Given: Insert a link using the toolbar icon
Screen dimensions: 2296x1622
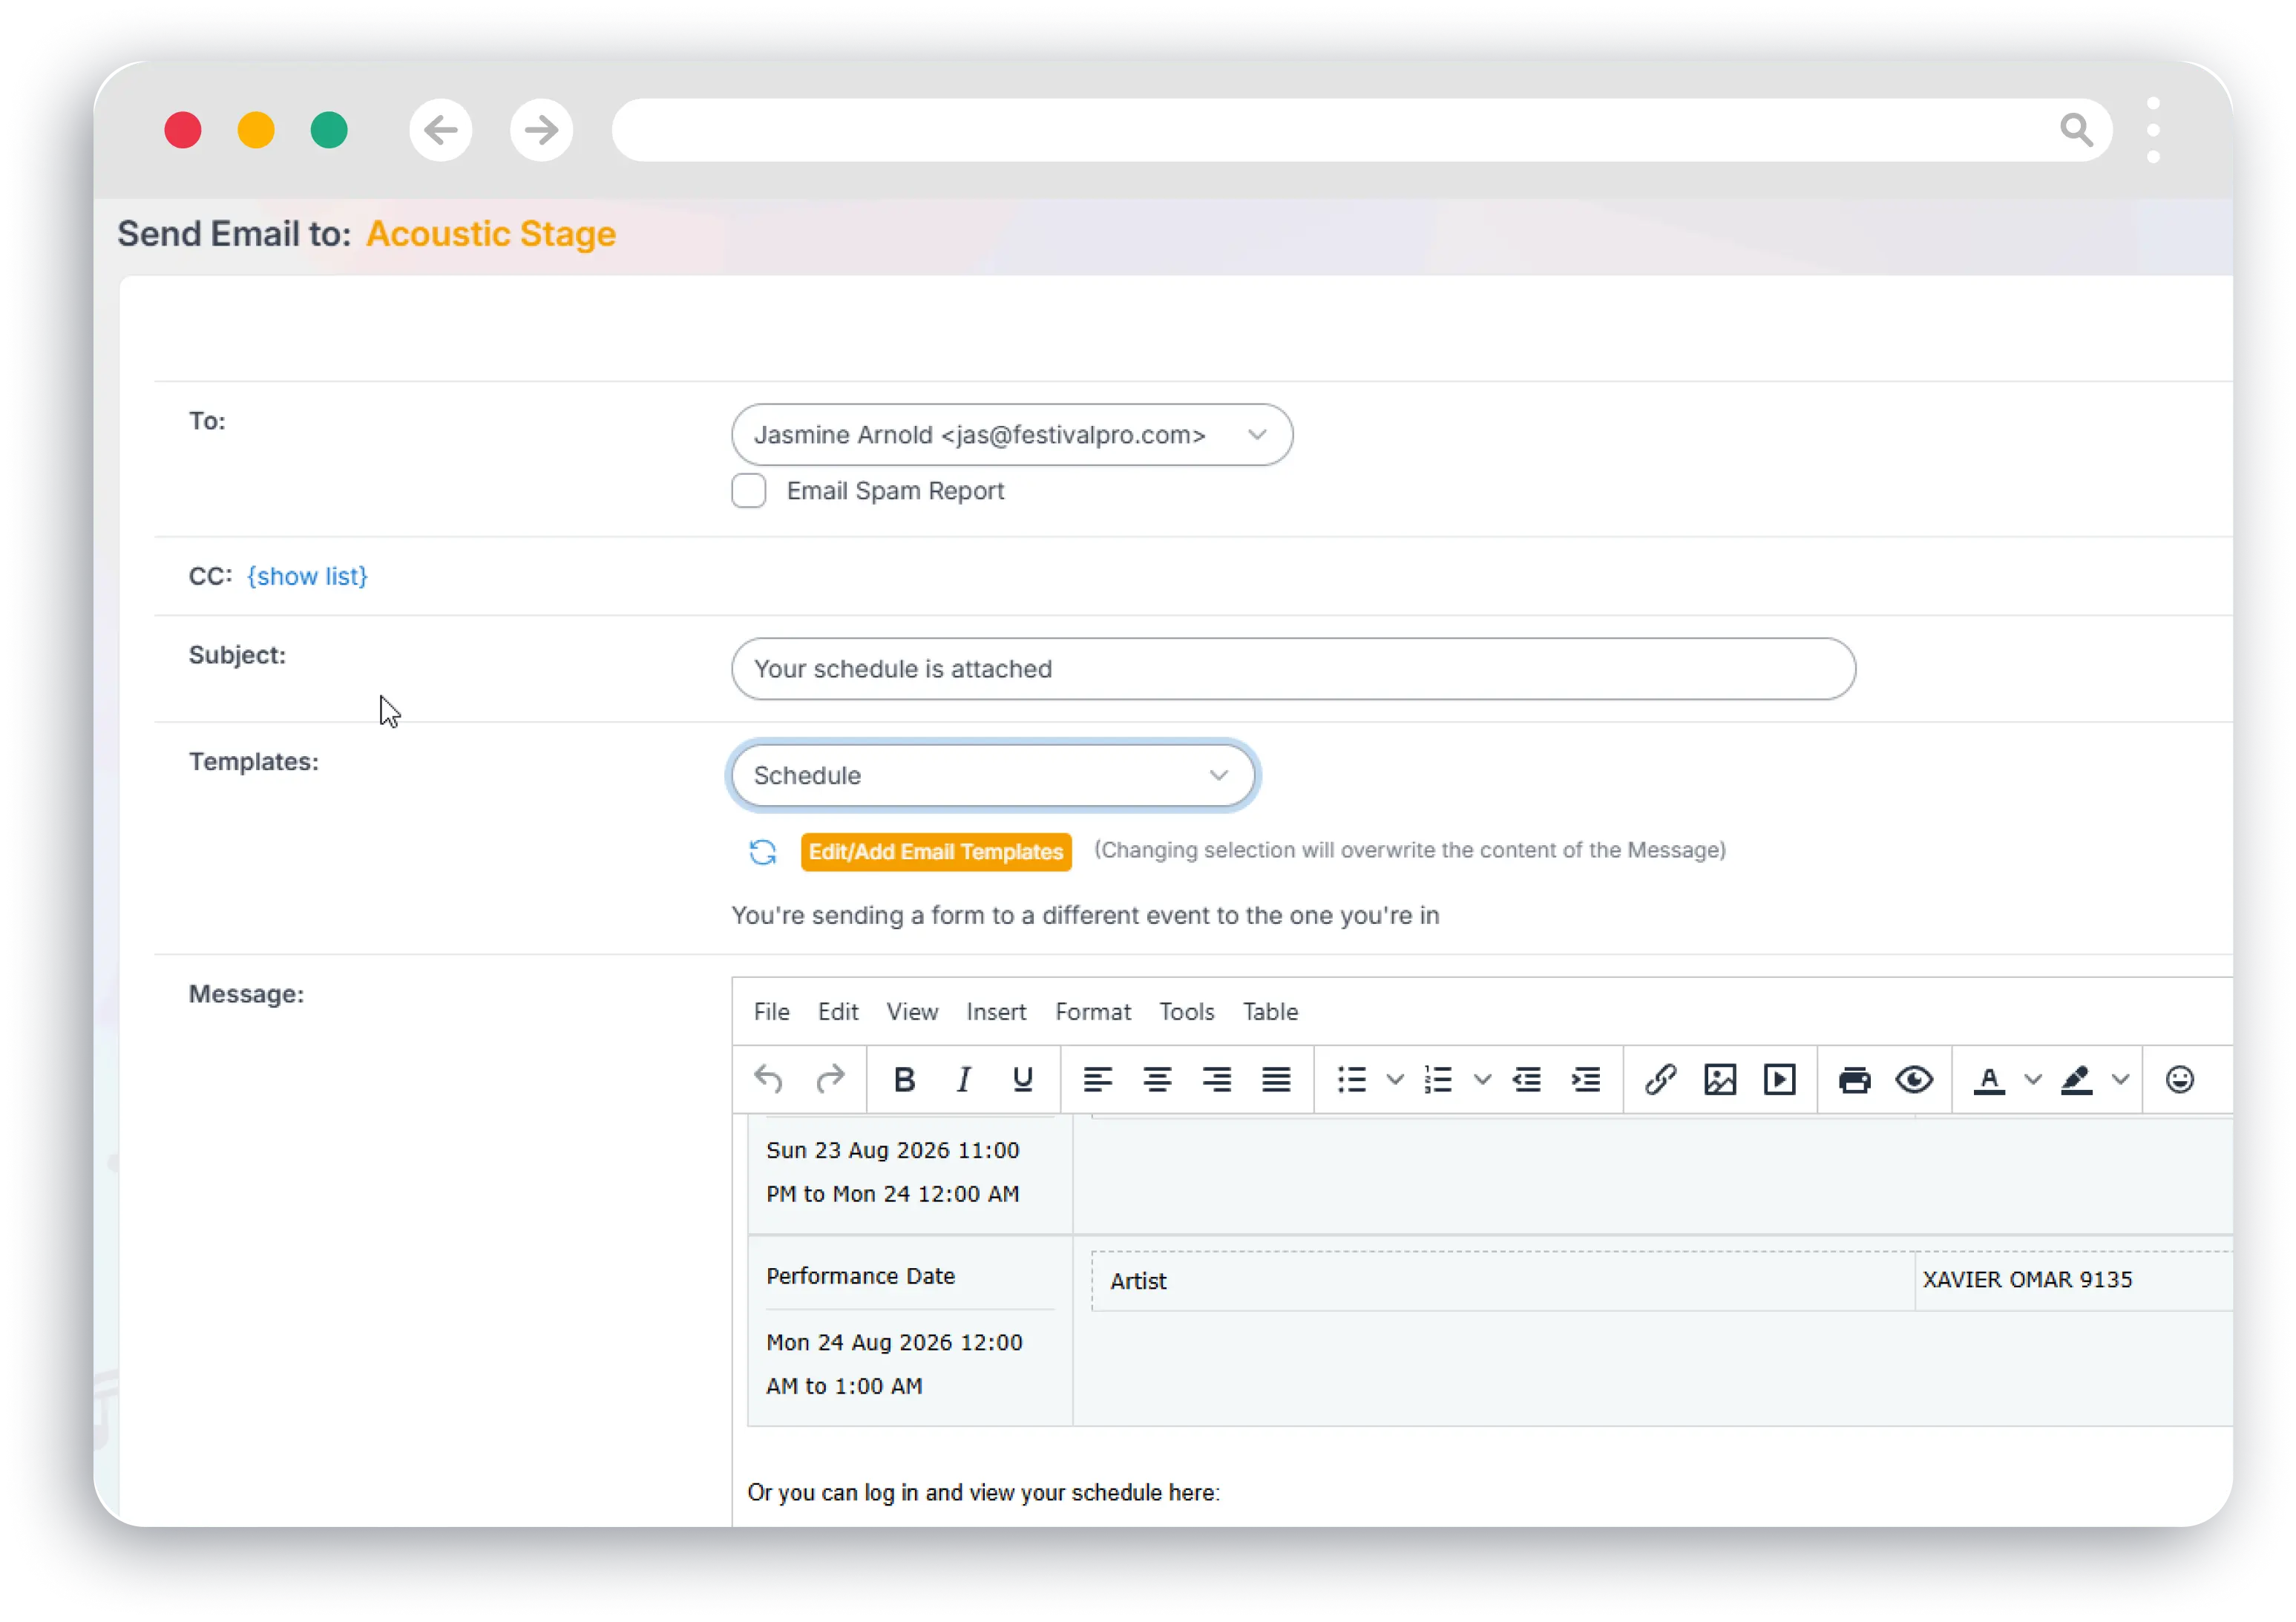Looking at the screenshot, I should [1662, 1079].
